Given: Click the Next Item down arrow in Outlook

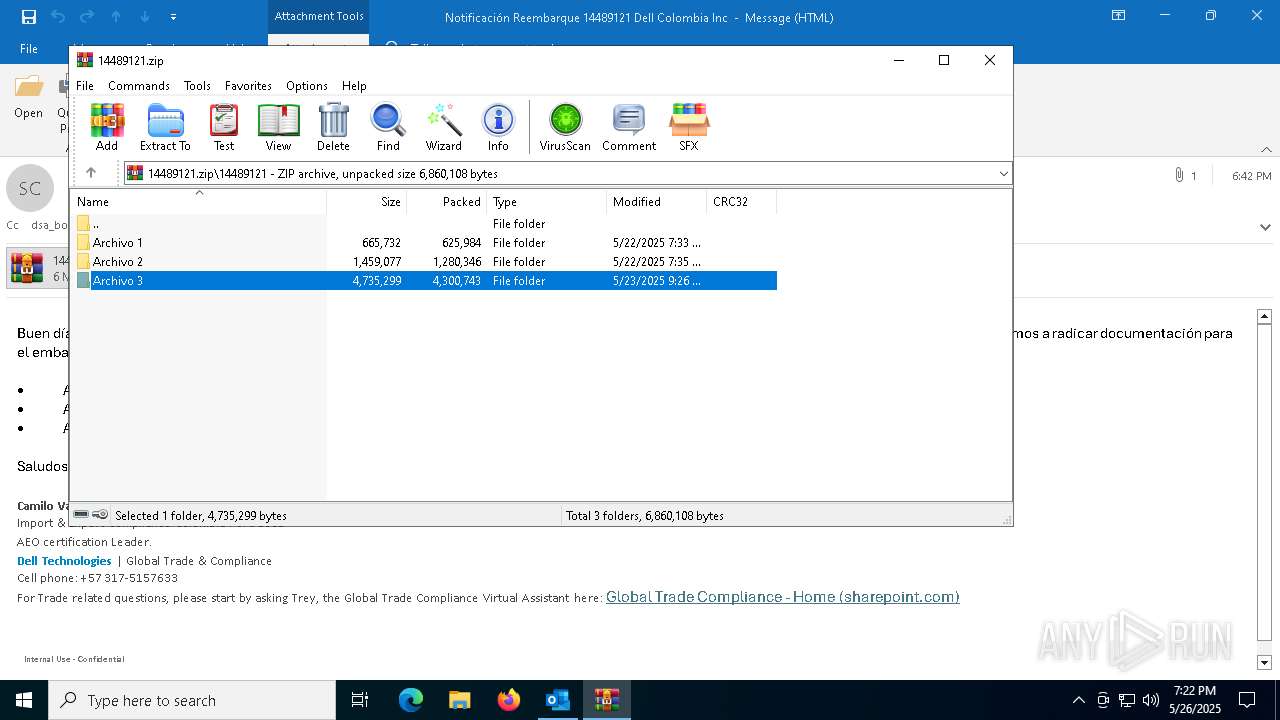Looking at the screenshot, I should 145,17.
